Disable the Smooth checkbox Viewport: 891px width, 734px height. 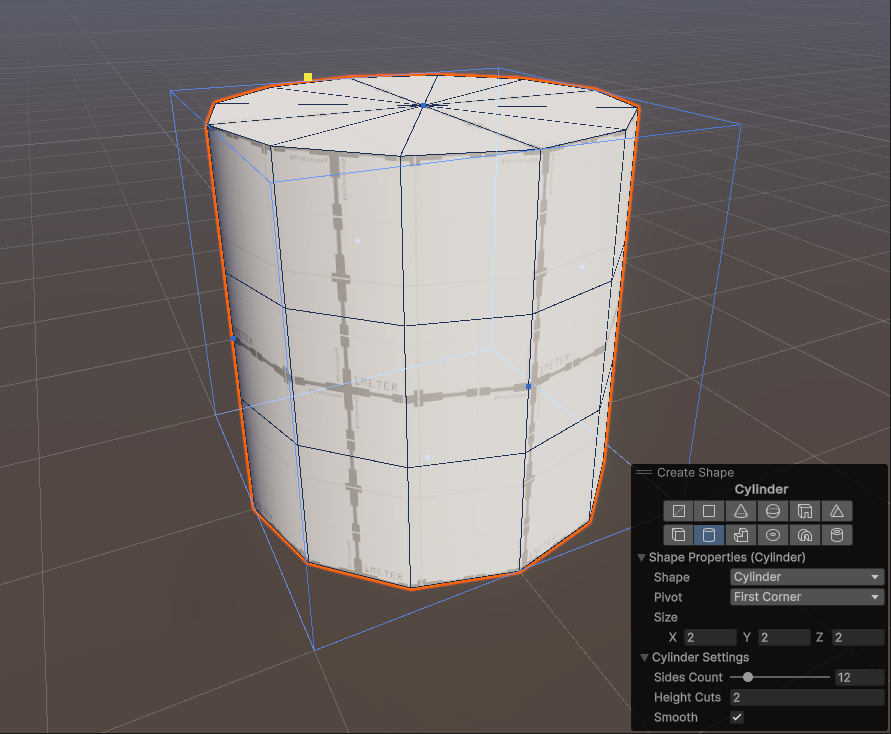click(x=737, y=717)
